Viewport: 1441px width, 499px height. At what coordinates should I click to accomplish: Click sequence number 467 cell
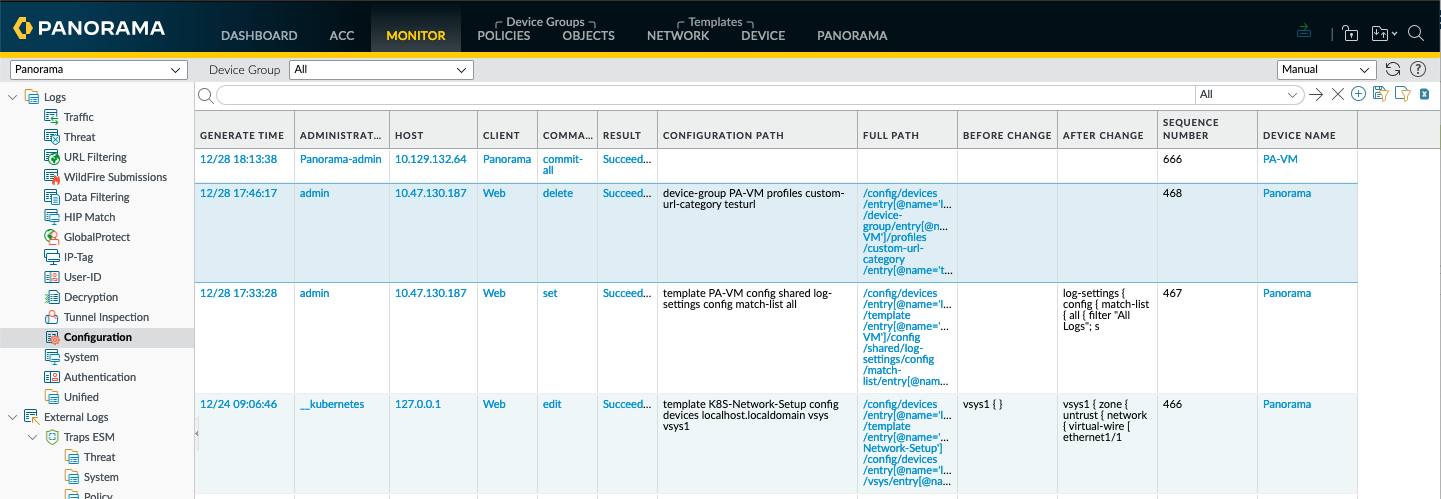tap(1172, 293)
